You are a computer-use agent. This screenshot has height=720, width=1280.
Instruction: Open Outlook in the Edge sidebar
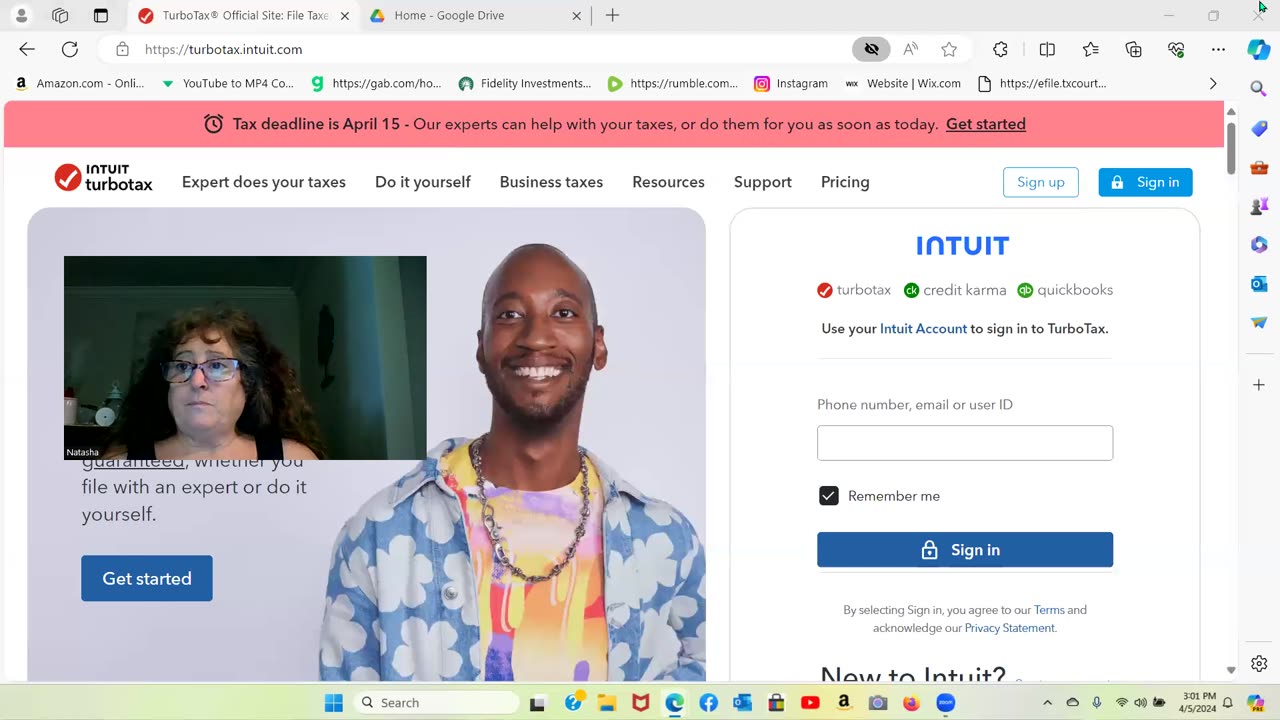click(x=1259, y=284)
